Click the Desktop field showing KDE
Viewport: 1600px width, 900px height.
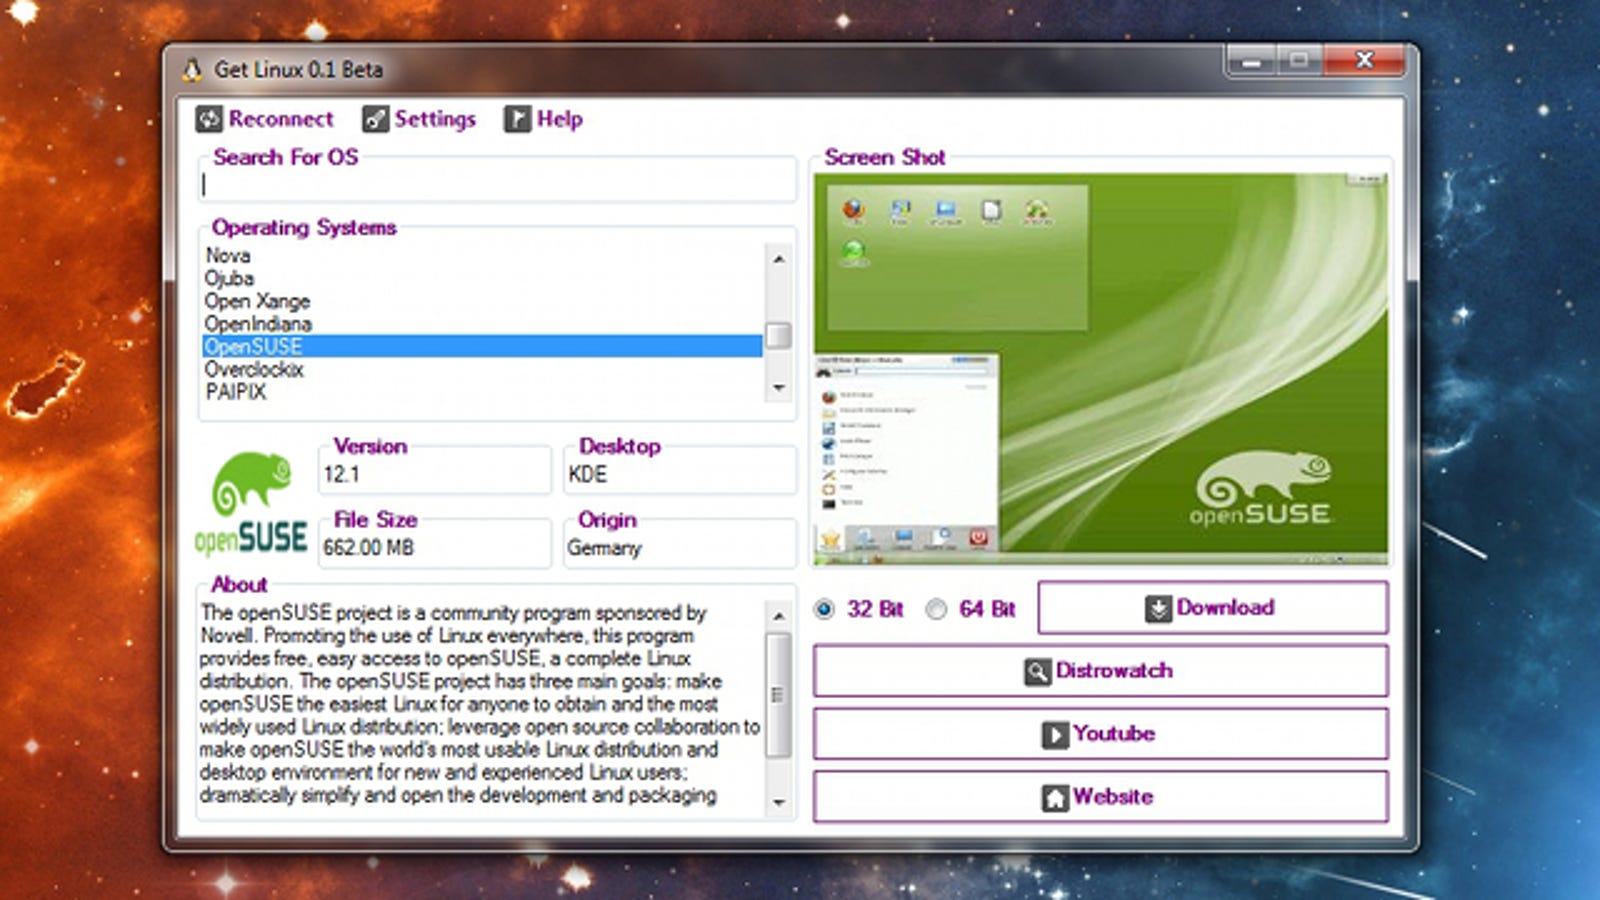(680, 474)
